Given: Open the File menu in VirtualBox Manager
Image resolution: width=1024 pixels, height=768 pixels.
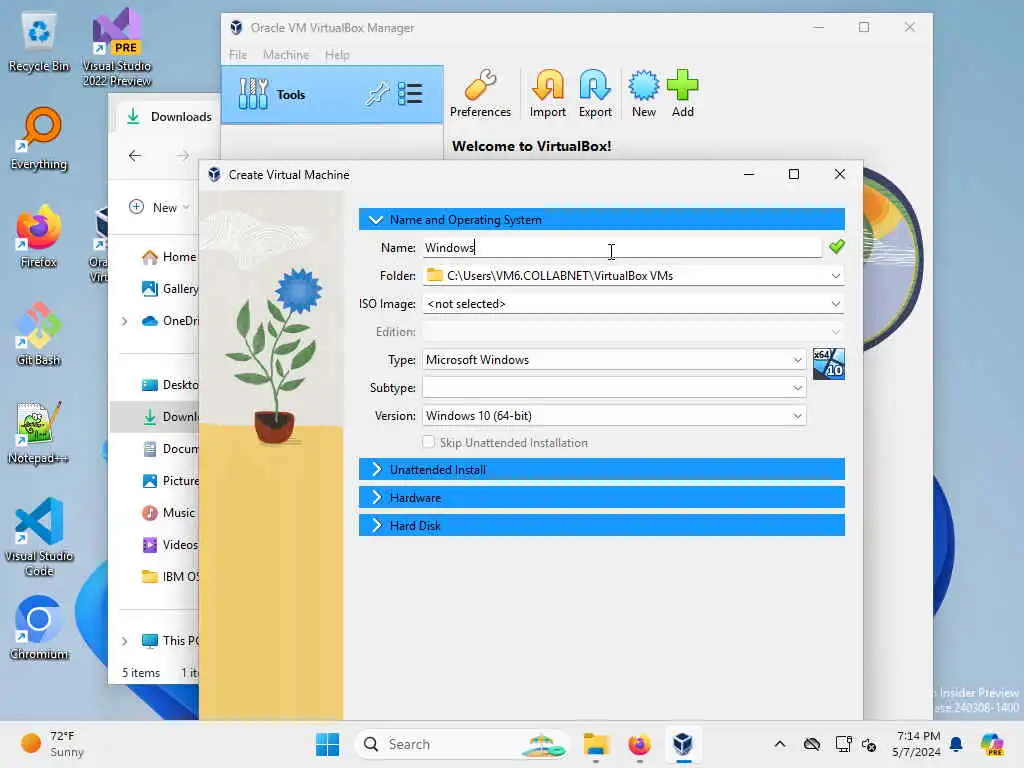Looking at the screenshot, I should (x=238, y=55).
